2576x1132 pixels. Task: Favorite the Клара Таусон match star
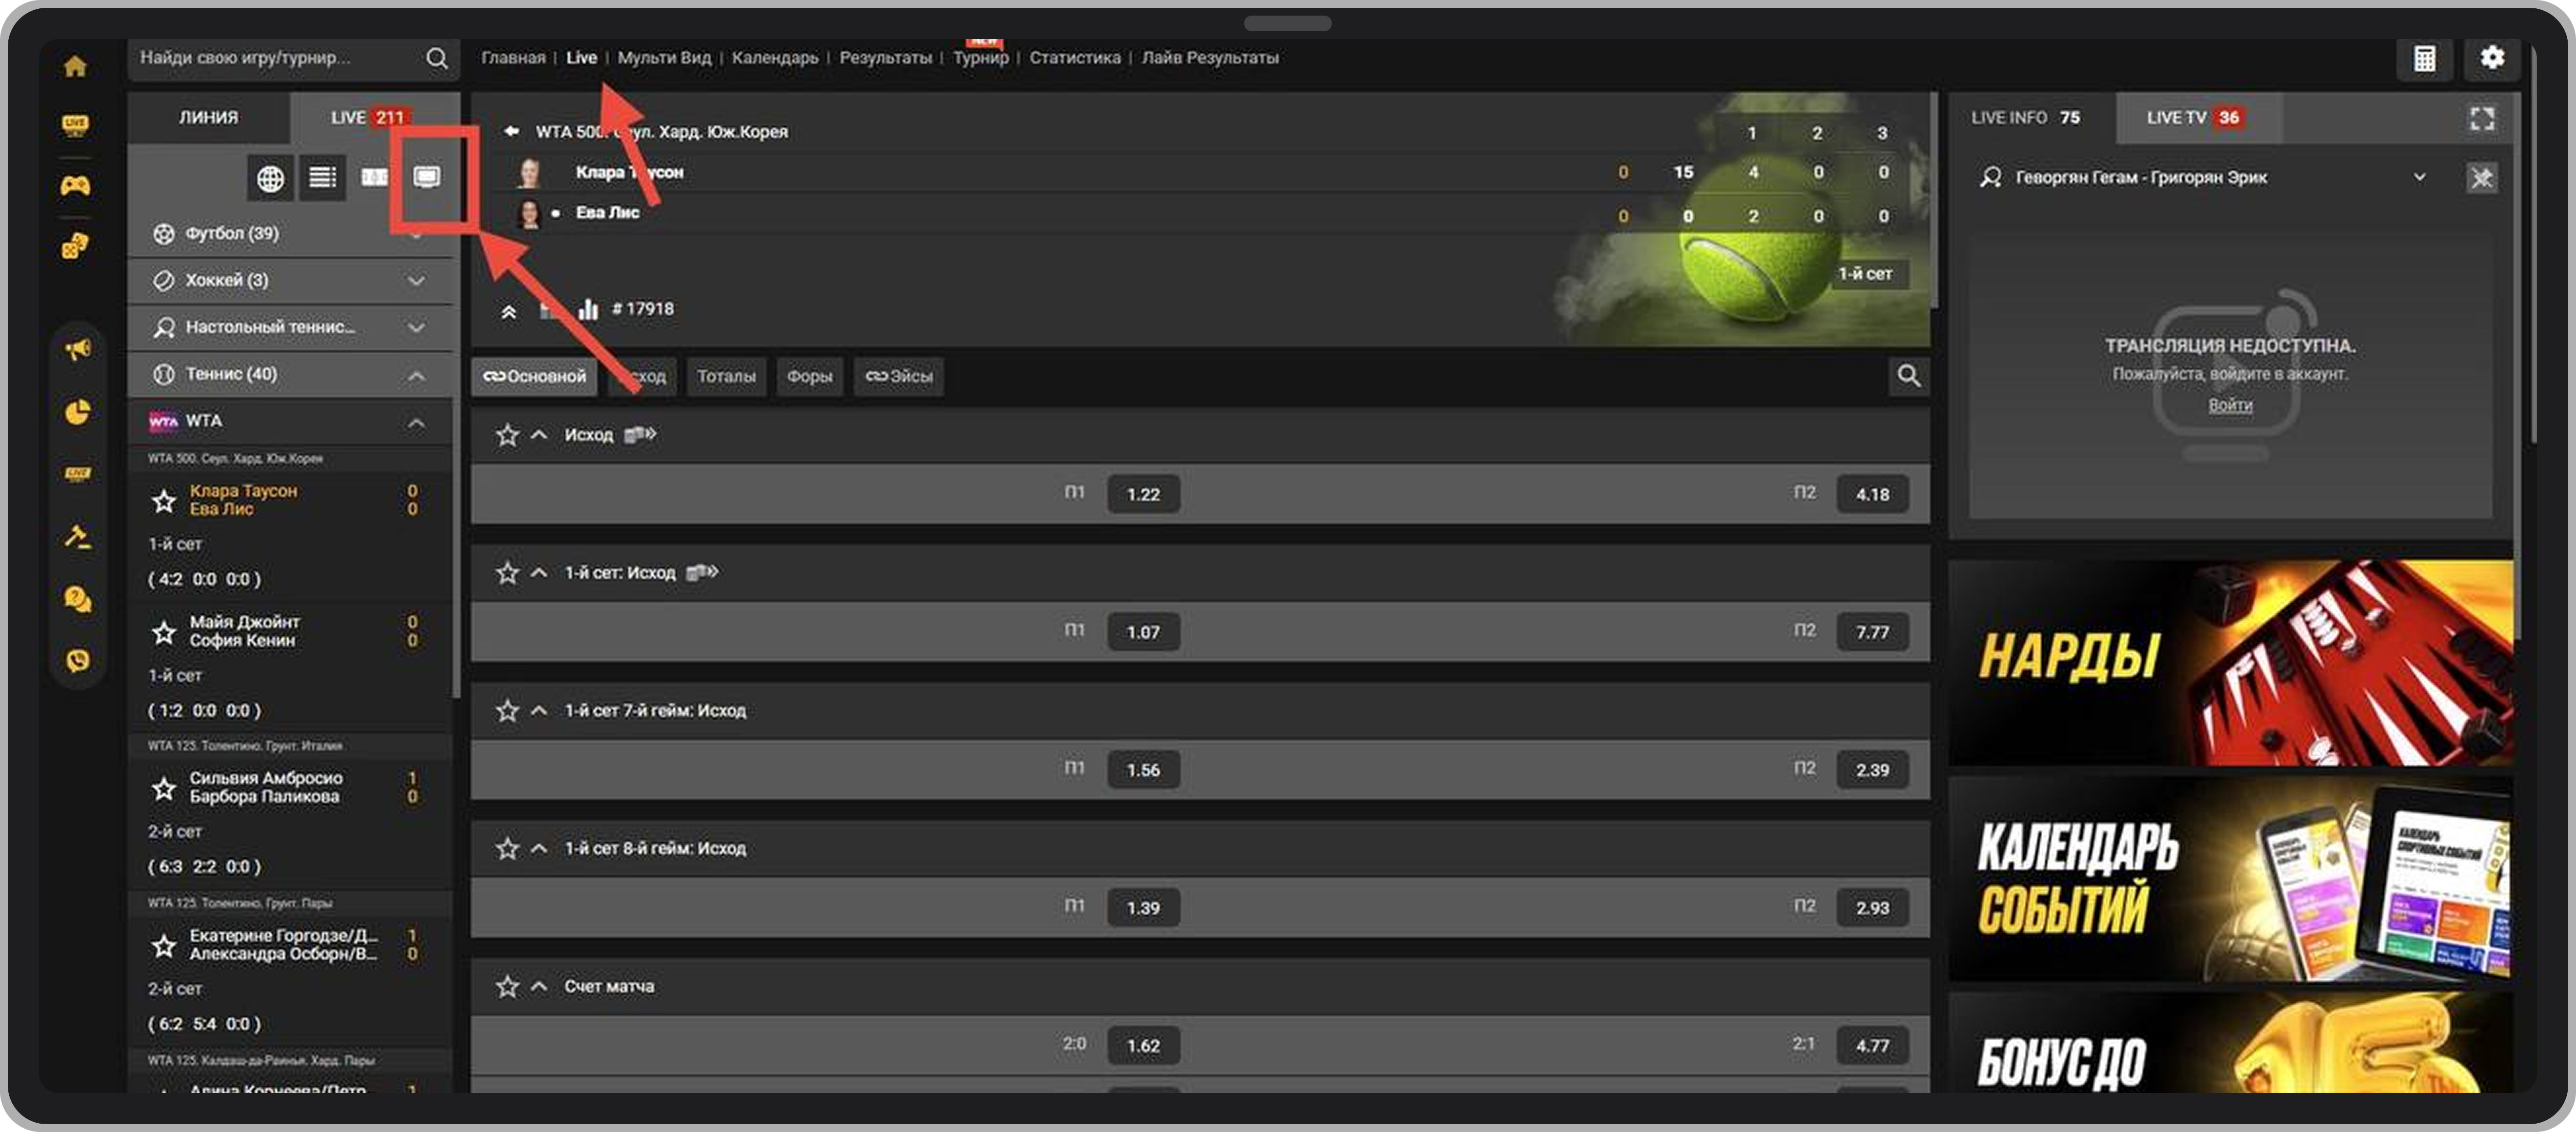click(164, 500)
